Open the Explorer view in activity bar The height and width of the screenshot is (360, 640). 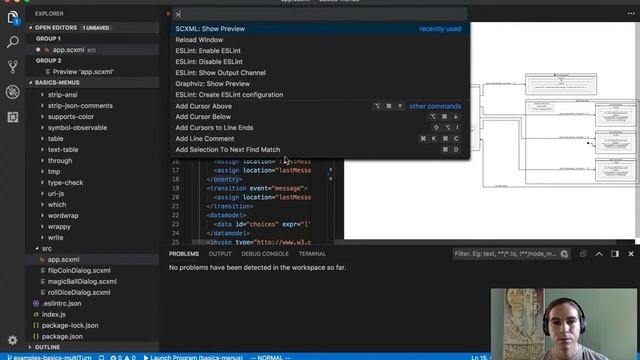pyautogui.click(x=13, y=18)
